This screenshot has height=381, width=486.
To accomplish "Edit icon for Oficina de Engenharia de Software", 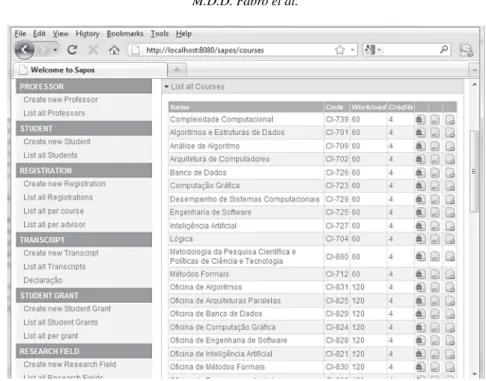I will pos(435,340).
